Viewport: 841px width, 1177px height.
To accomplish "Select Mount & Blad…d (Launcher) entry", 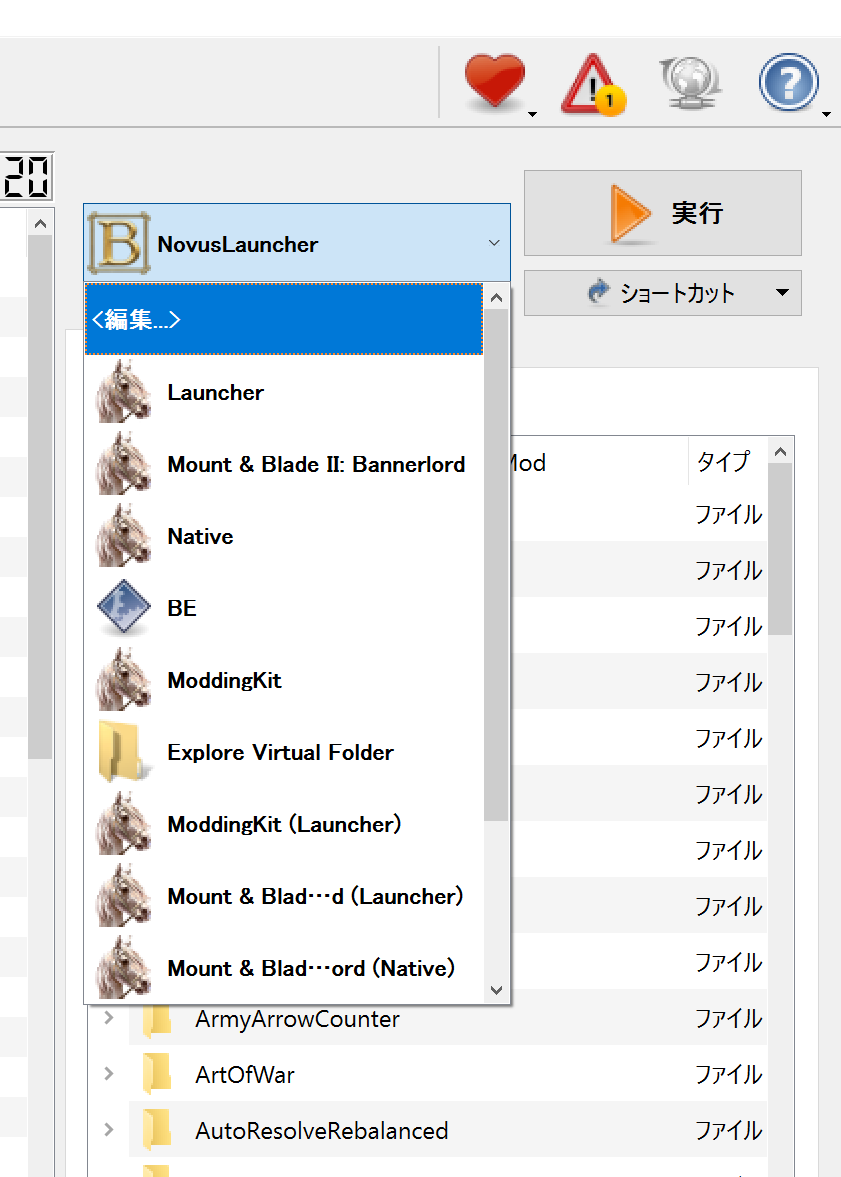I will click(284, 896).
